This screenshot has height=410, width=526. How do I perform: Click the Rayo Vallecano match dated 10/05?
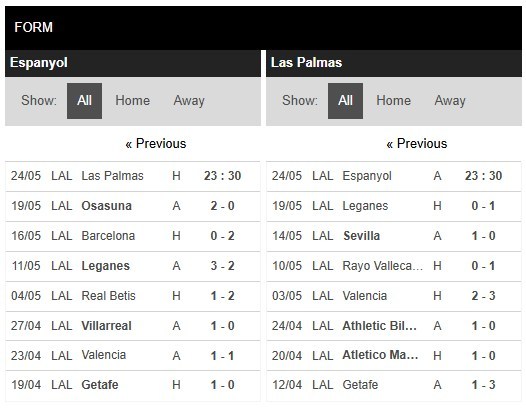pos(394,266)
